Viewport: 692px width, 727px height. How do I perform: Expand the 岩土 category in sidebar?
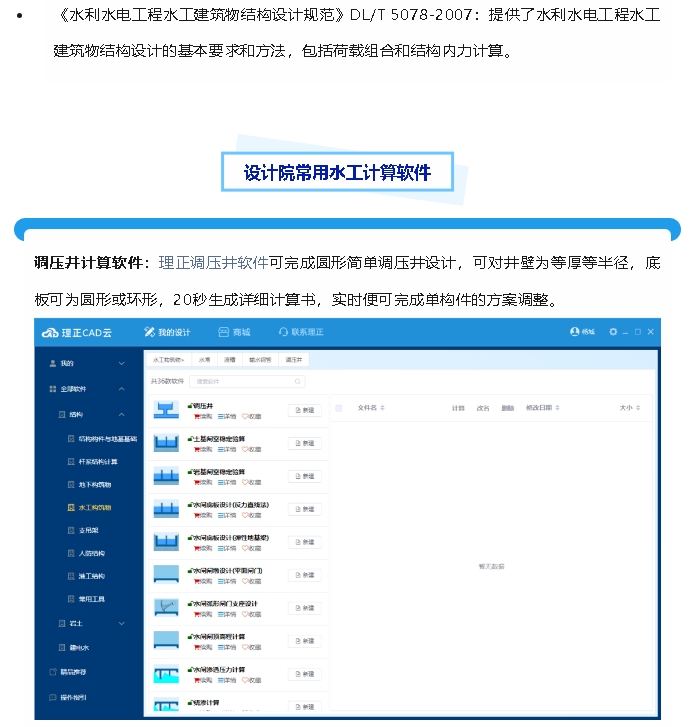pyautogui.click(x=121, y=623)
